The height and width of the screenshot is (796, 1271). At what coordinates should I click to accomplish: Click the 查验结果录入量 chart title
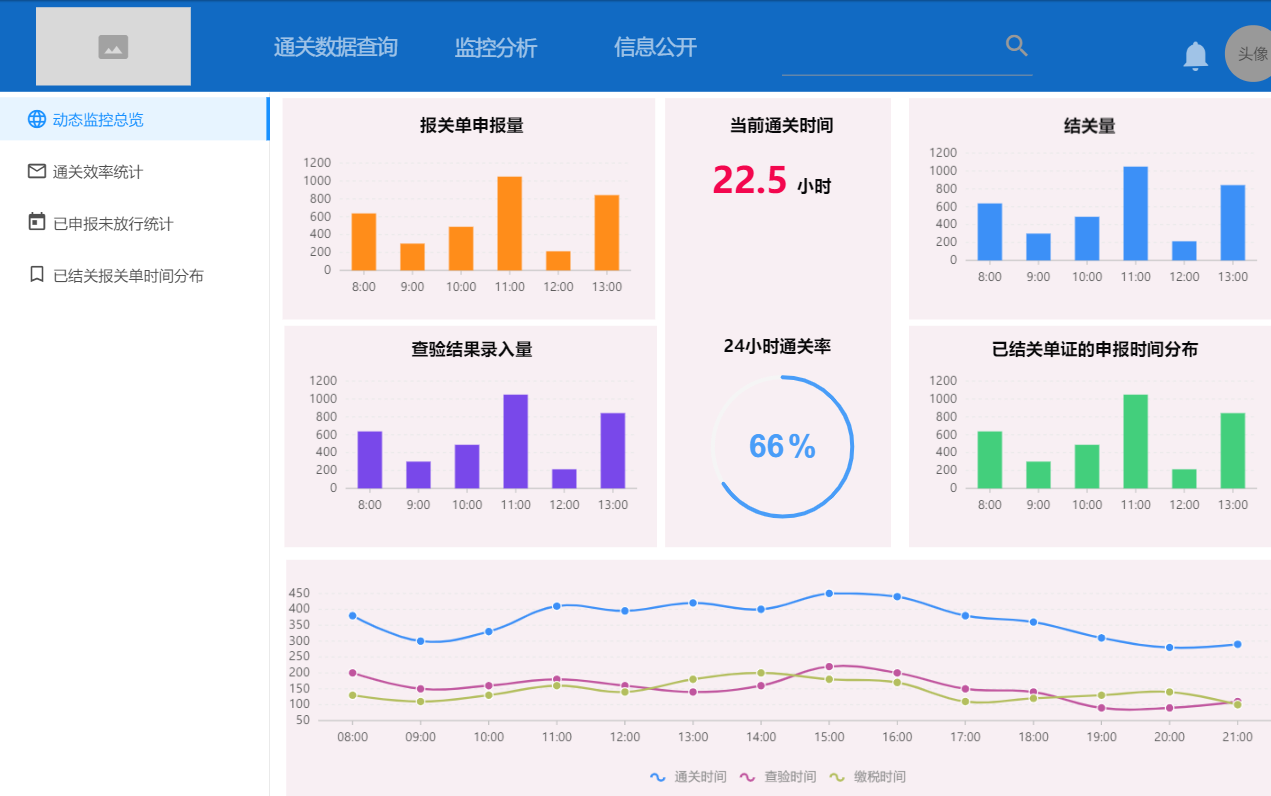472,349
